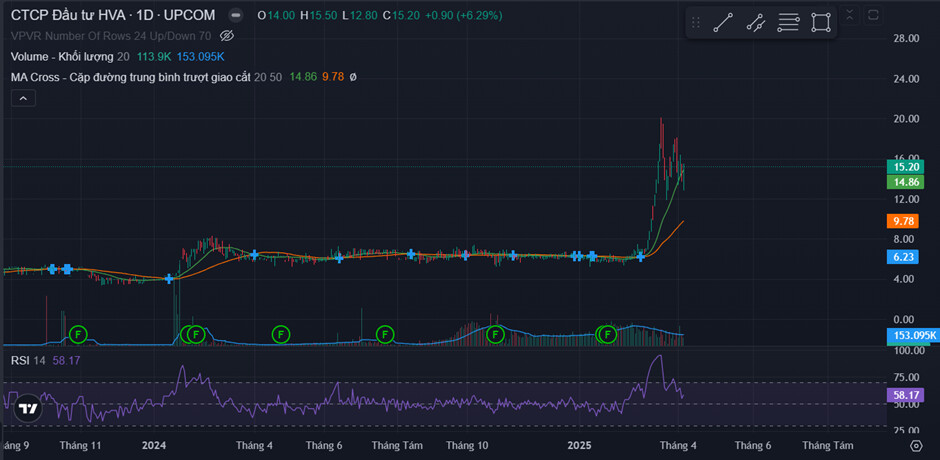Click the CTCP Đầu tư HVA symbol title
Screen dimensions: 940x460
[75, 16]
